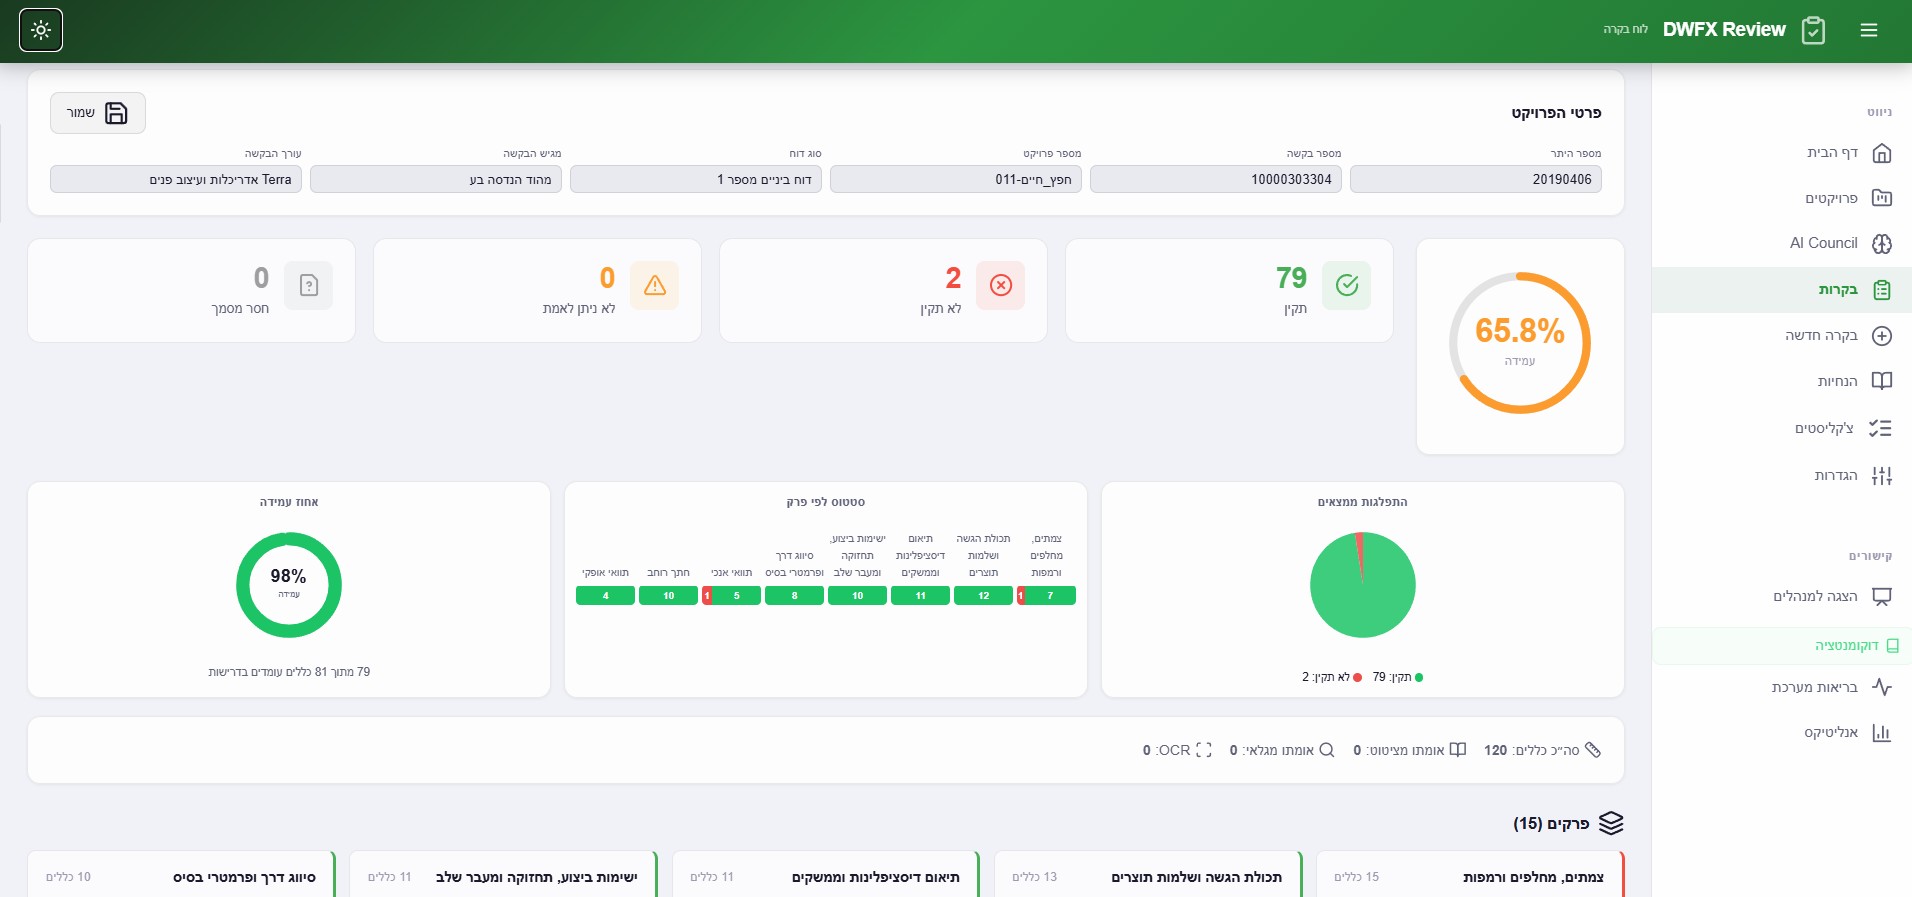Select the new review plus icon

1881,336
